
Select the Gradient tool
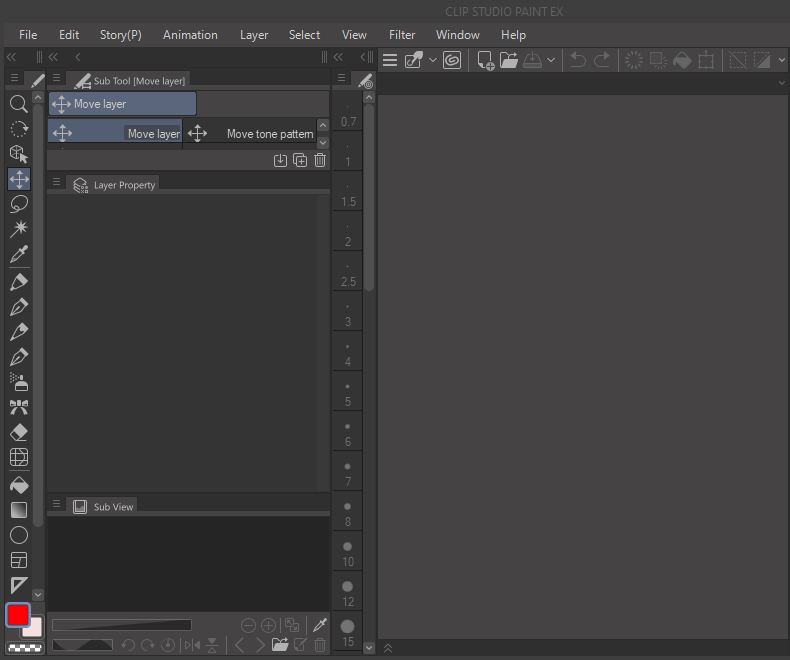(18, 510)
